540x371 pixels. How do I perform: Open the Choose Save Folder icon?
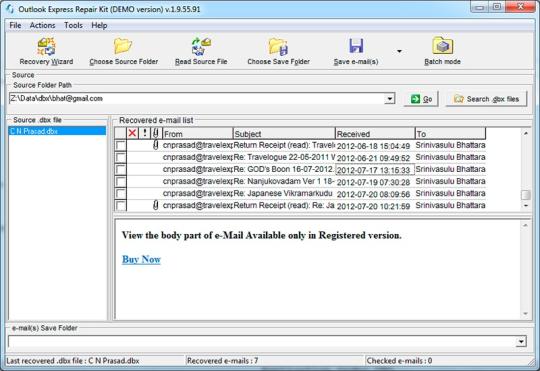click(x=278, y=46)
